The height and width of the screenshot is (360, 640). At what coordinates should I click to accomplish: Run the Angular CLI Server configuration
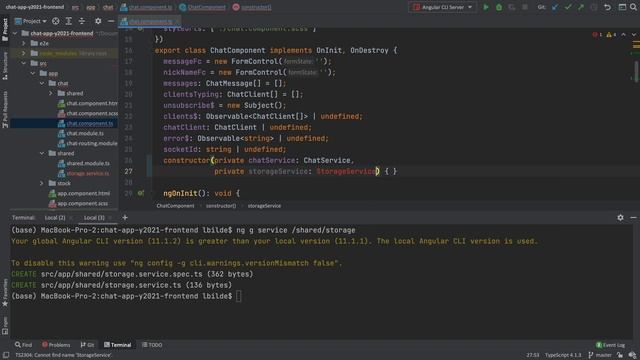point(486,7)
